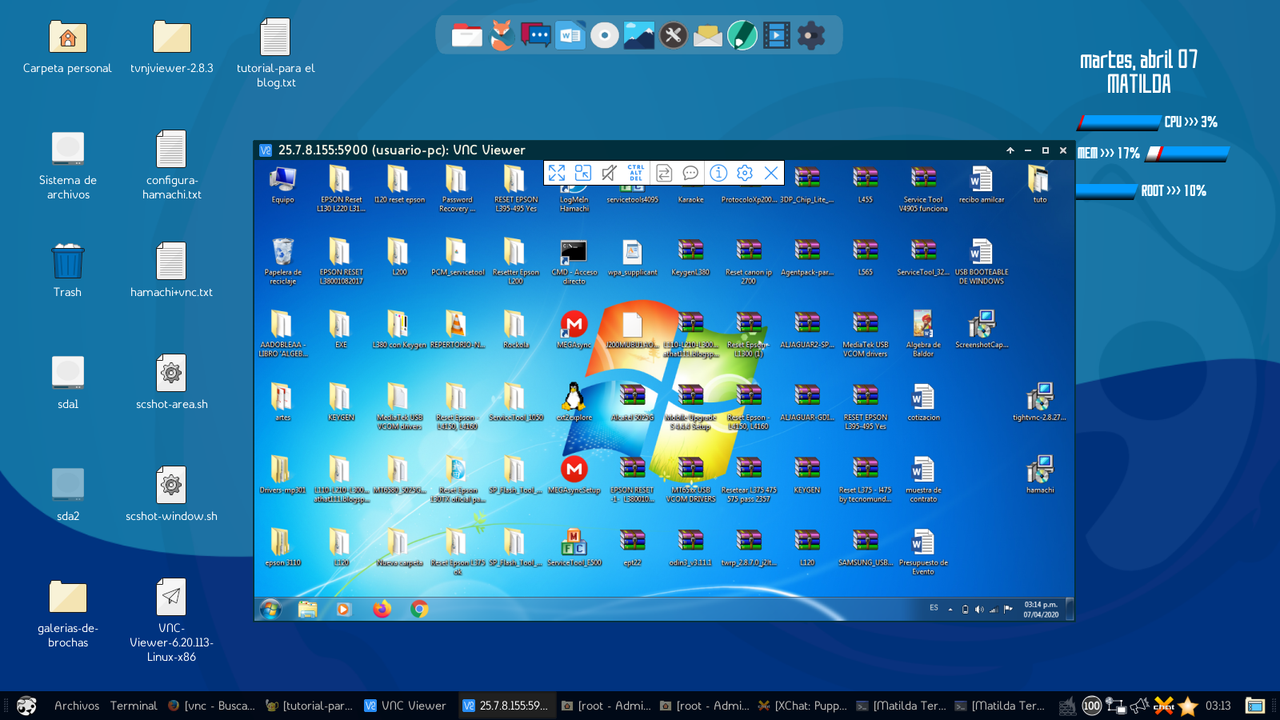Select Presupuesto de Evento document
The height and width of the screenshot is (720, 1280).
coord(923,552)
